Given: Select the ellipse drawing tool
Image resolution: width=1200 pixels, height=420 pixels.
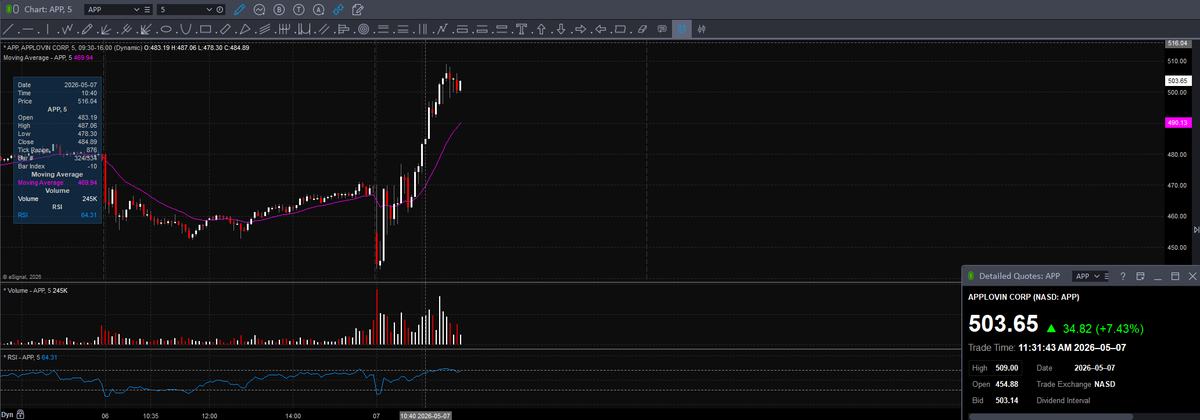Looking at the screenshot, I should pyautogui.click(x=166, y=29).
